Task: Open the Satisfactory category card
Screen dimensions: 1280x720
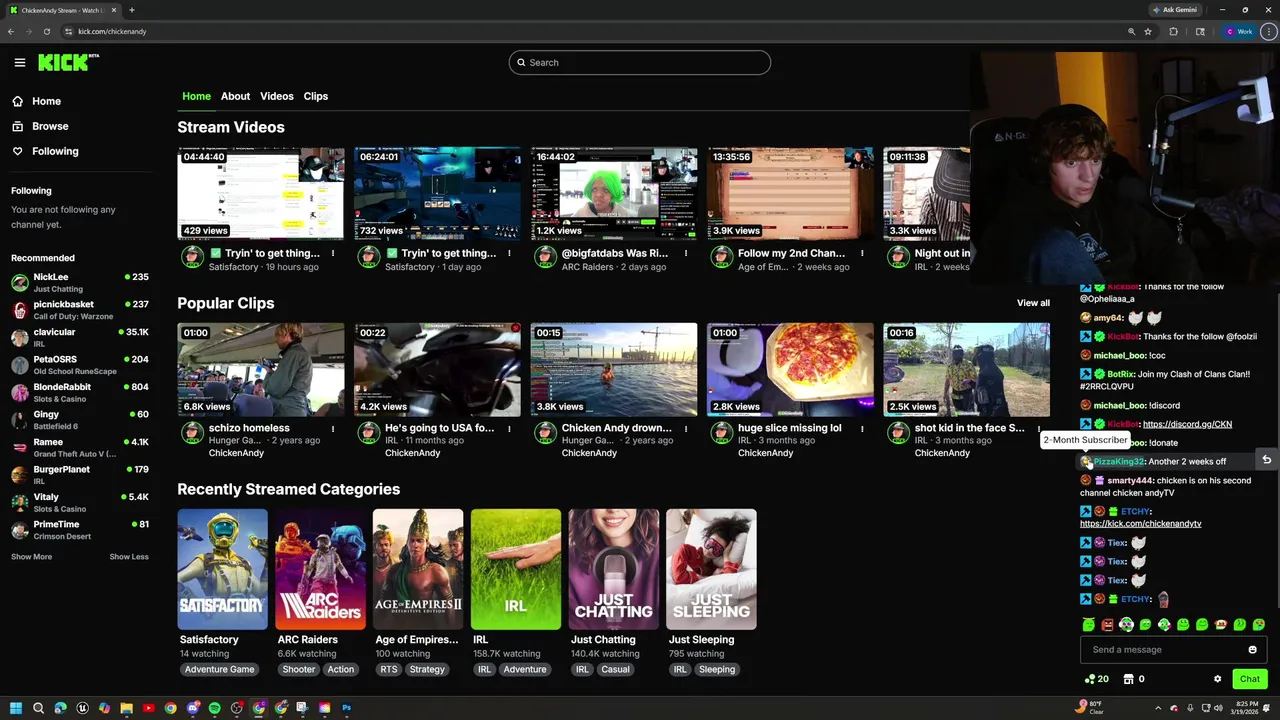Action: pos(222,570)
